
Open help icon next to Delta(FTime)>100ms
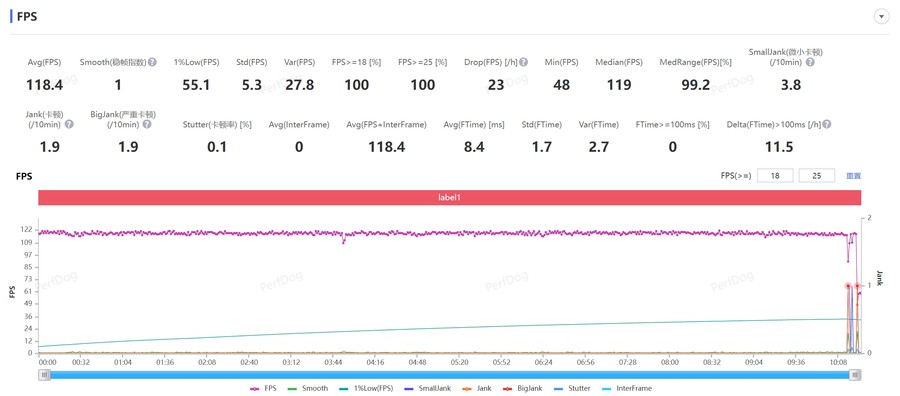[827, 124]
